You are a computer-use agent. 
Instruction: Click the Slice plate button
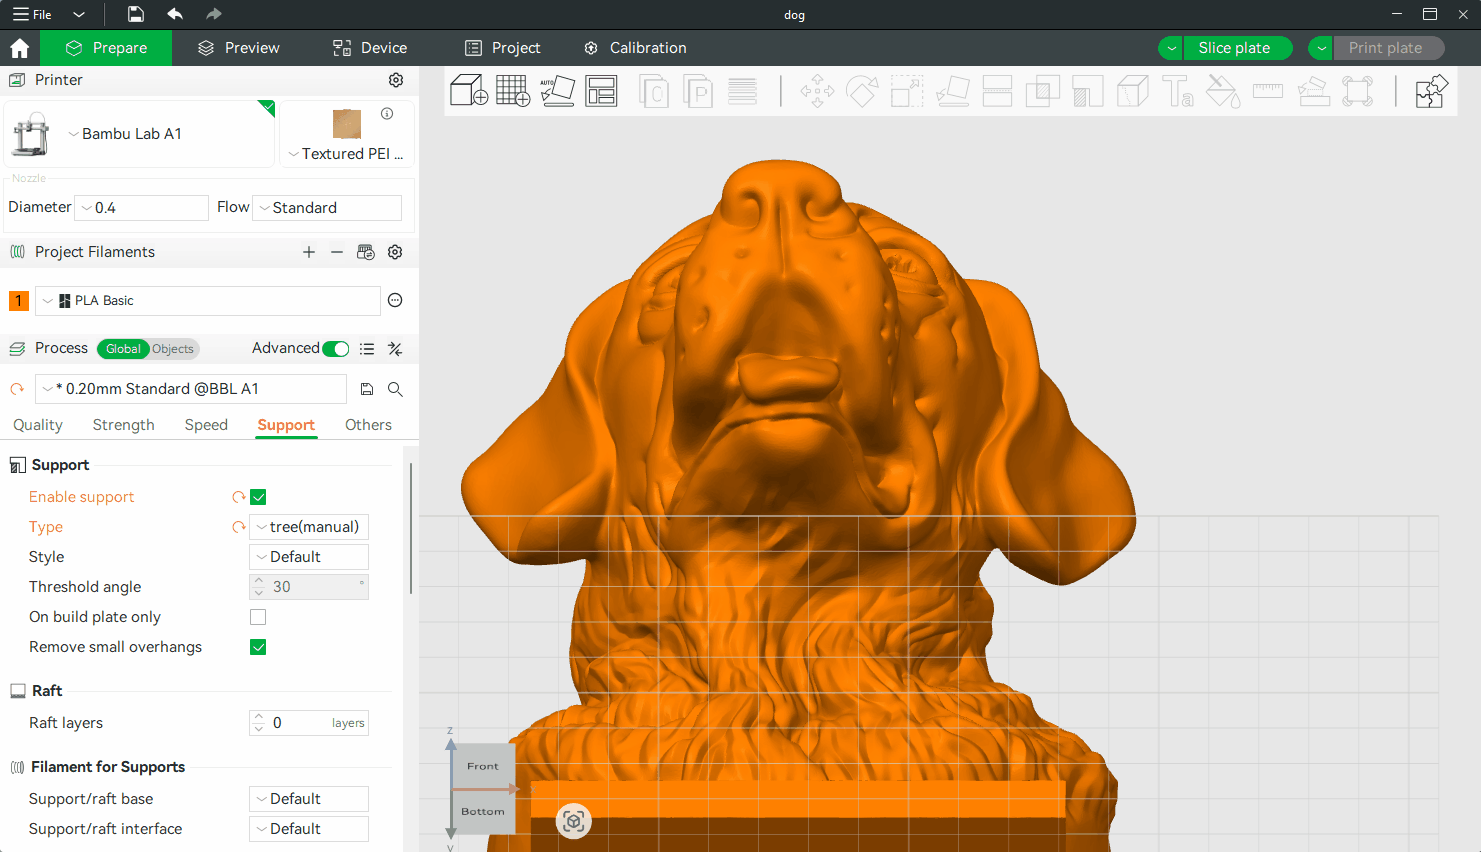click(x=1234, y=48)
